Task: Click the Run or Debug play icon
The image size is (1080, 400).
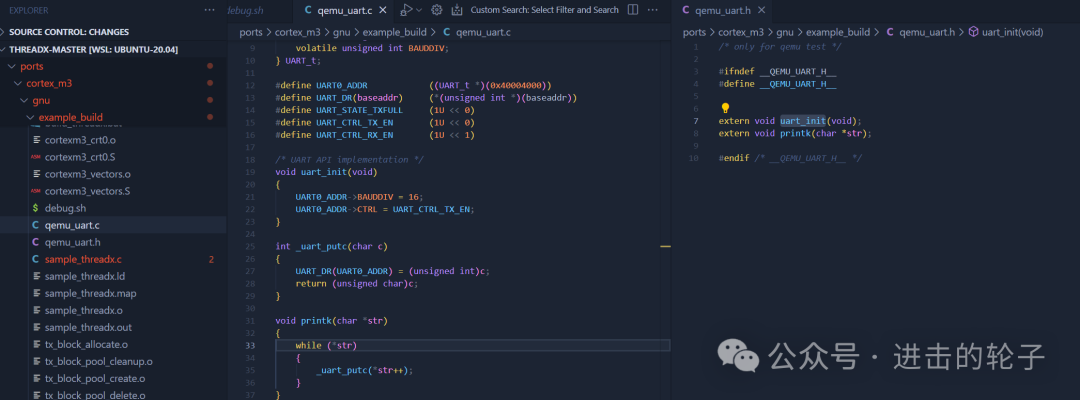Action: (x=406, y=10)
